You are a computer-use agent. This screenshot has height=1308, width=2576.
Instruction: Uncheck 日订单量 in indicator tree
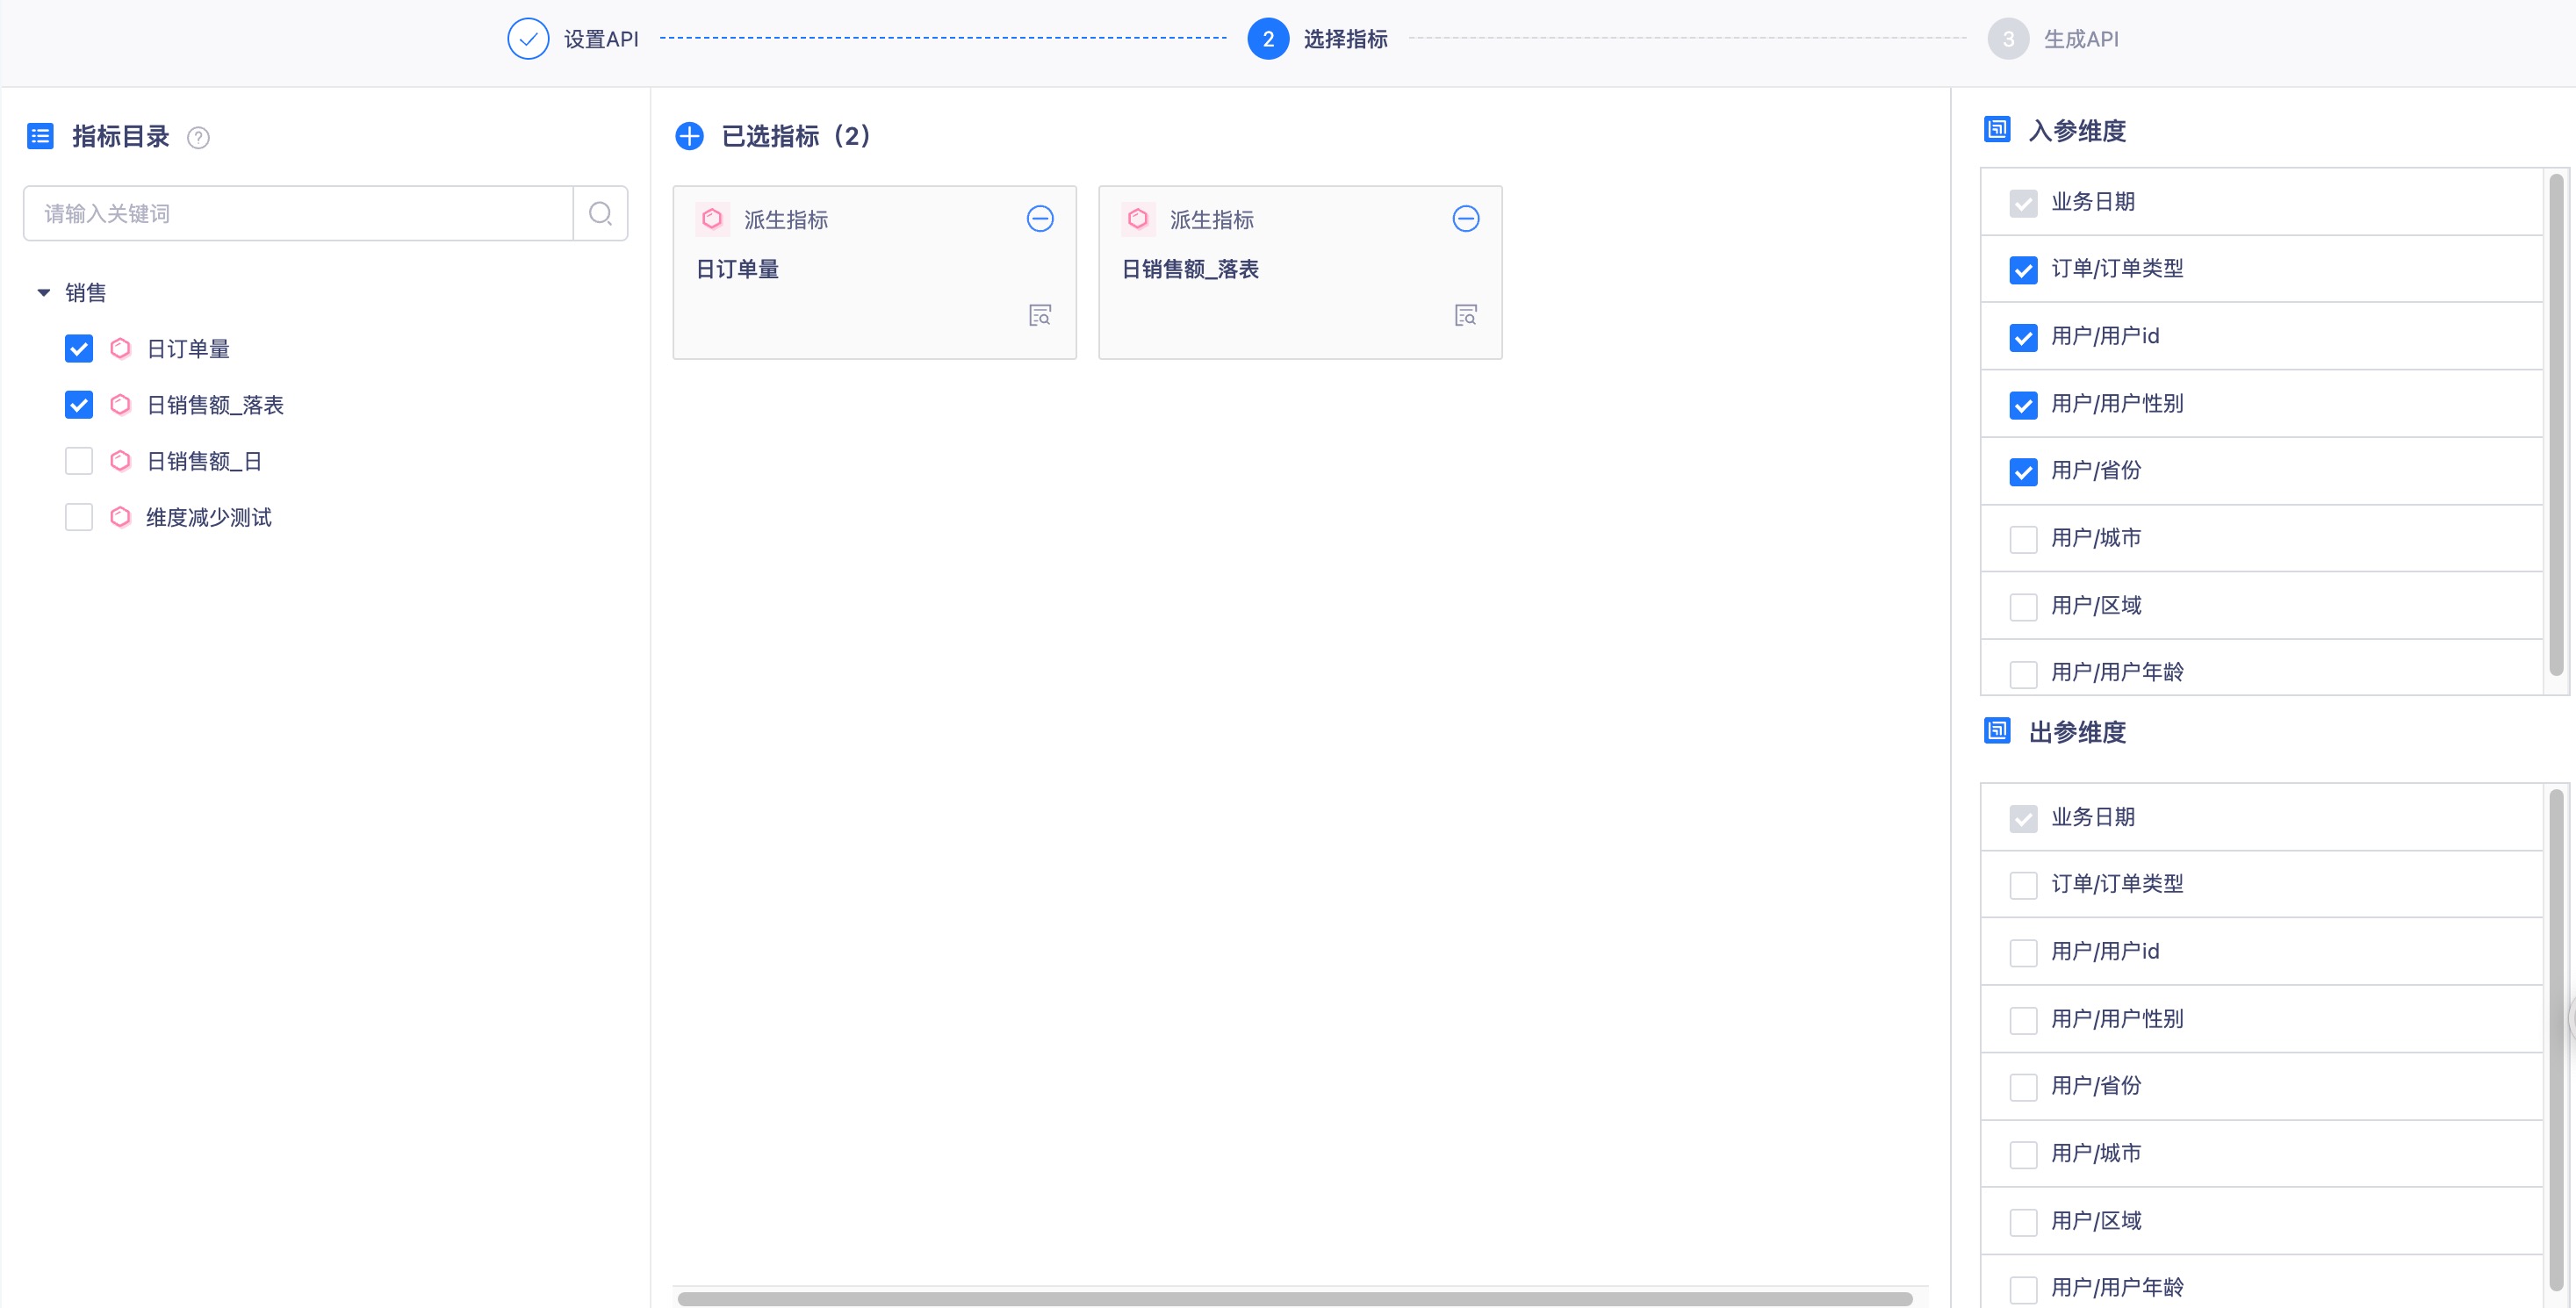tap(79, 348)
